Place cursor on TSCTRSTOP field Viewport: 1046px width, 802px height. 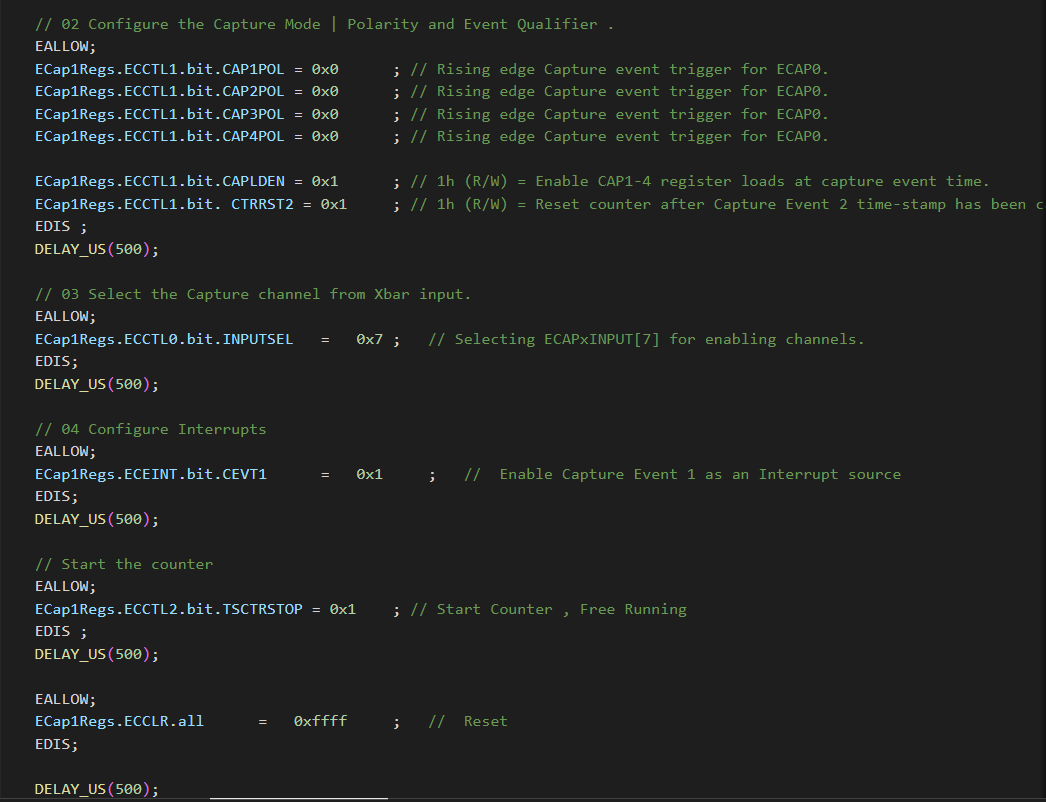coord(267,609)
